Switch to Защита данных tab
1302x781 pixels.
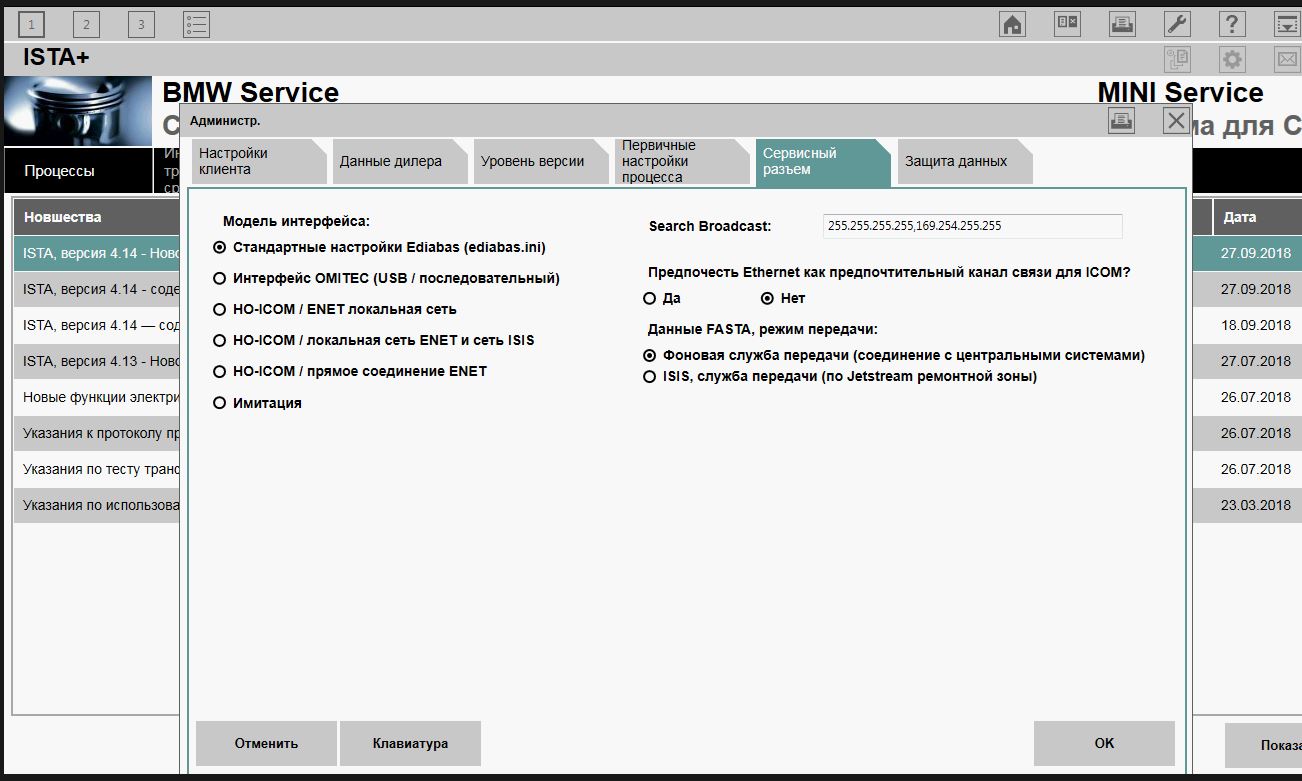coord(964,161)
